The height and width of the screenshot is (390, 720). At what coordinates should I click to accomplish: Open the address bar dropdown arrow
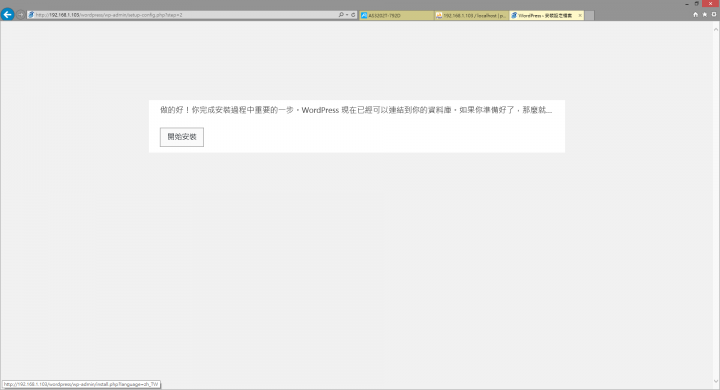point(347,15)
